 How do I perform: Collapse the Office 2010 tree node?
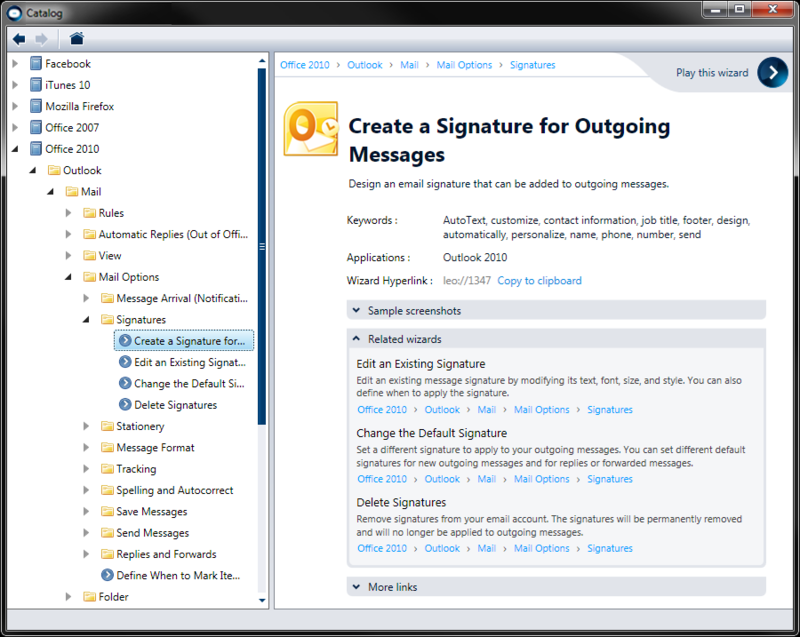tap(15, 149)
